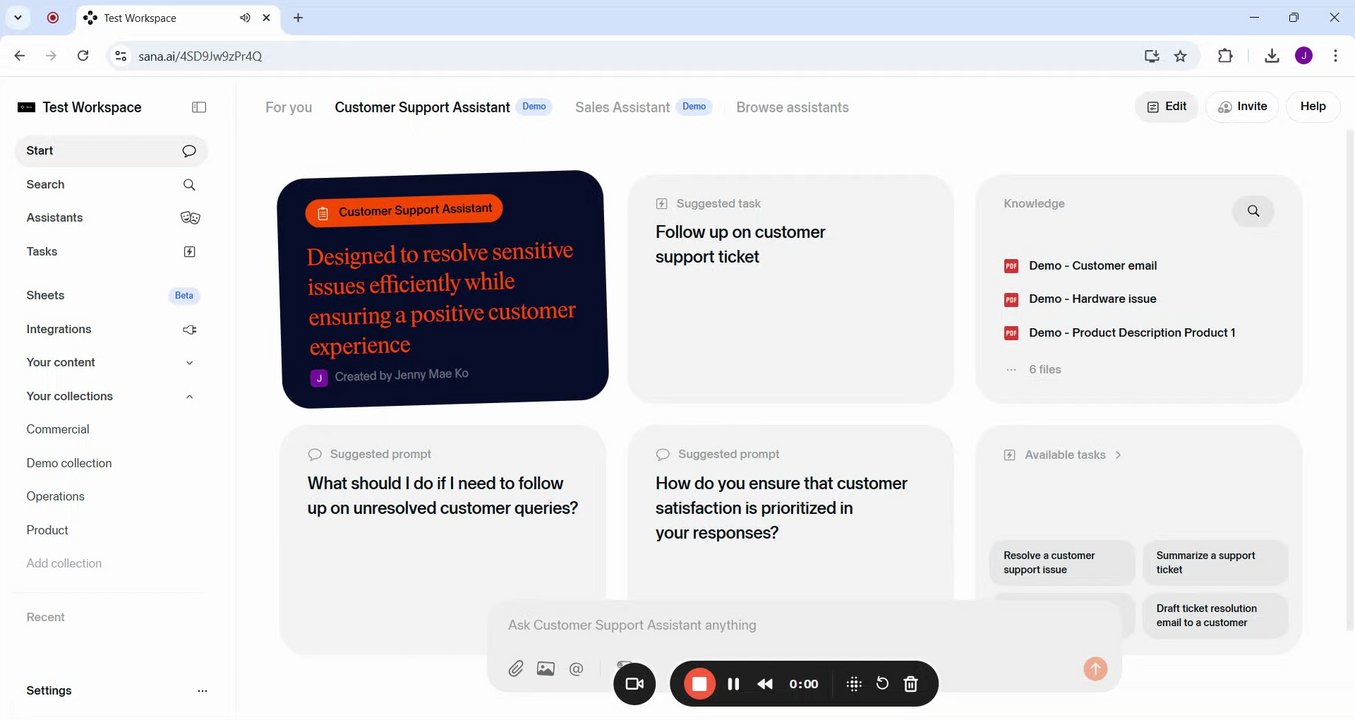Open the Product collection

(47, 531)
